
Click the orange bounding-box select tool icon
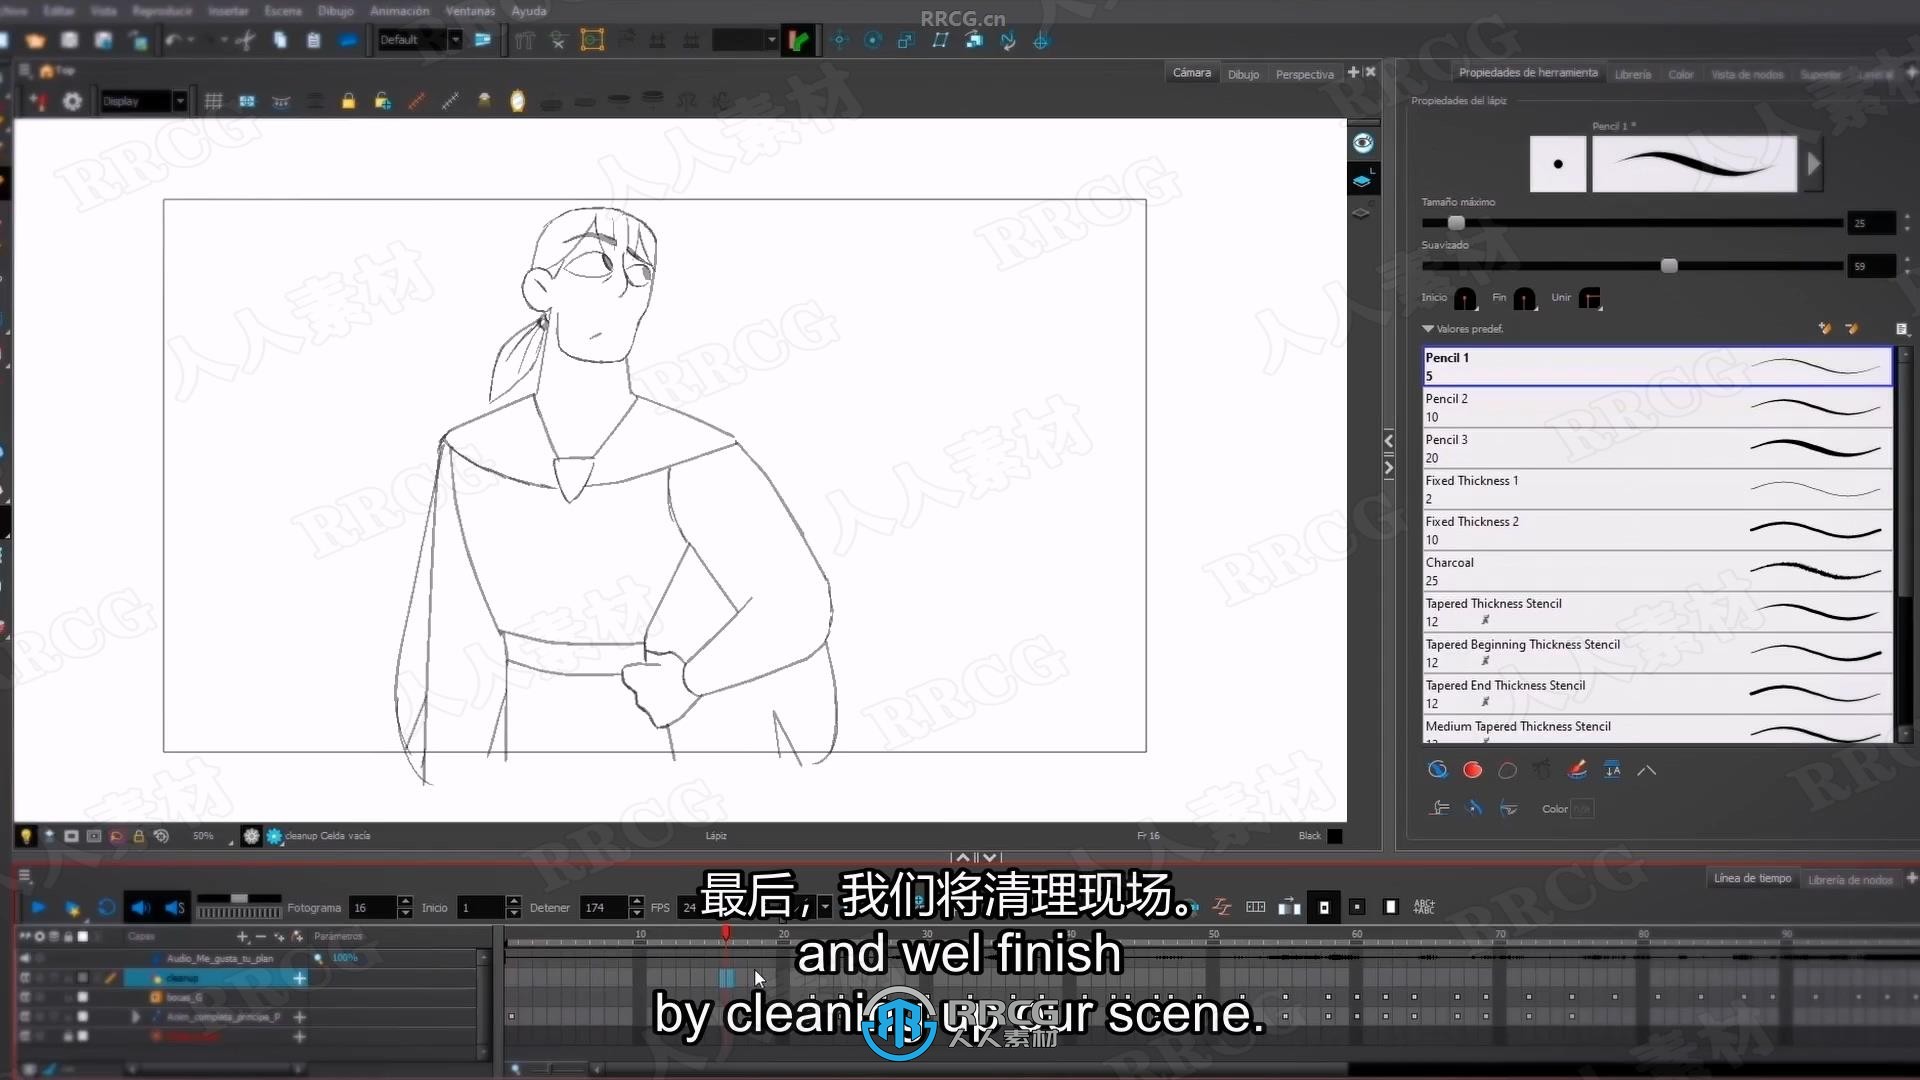click(x=592, y=40)
